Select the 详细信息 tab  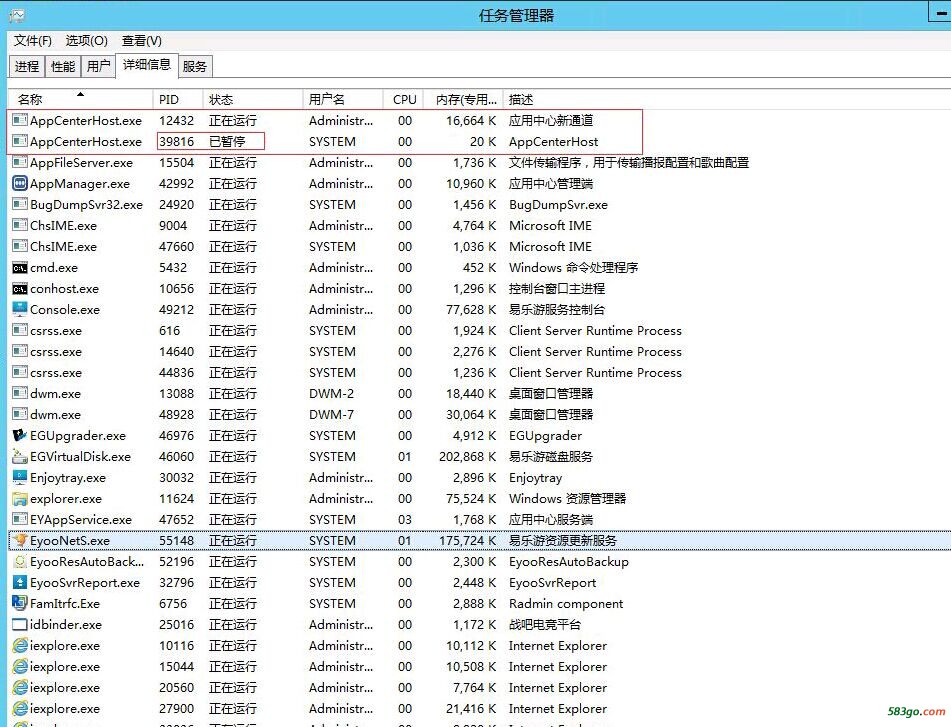point(147,64)
